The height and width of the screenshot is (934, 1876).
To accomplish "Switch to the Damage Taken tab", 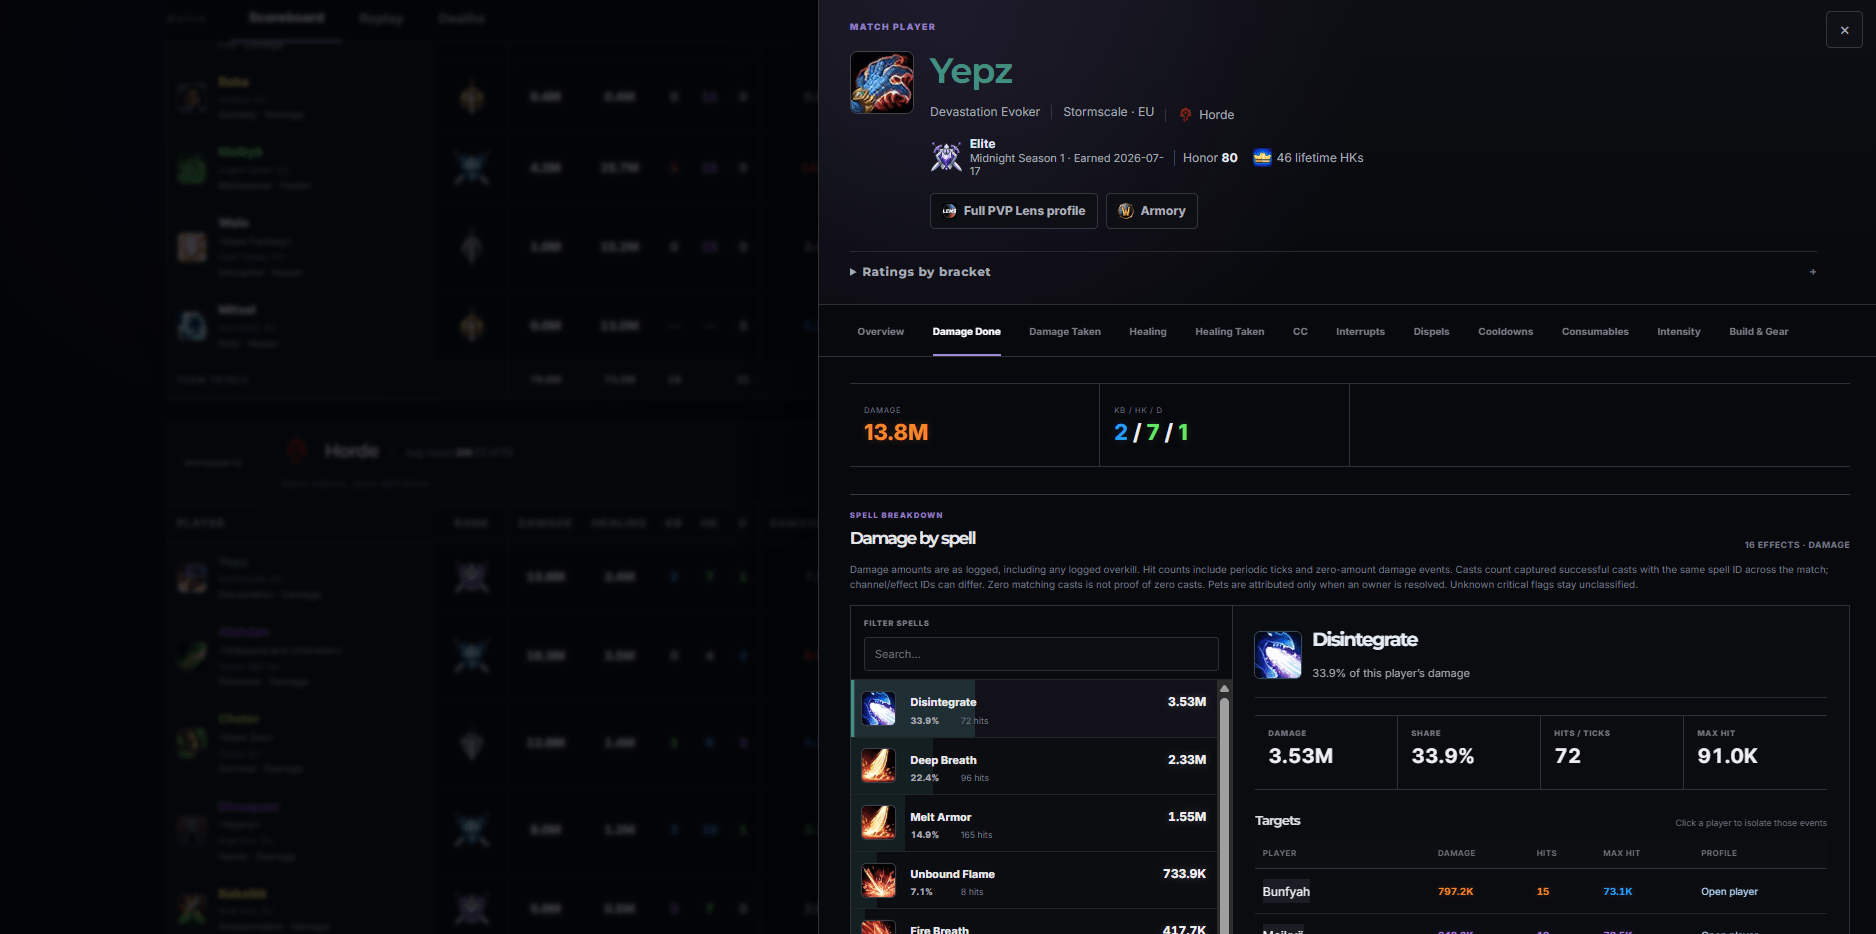I will tap(1065, 332).
